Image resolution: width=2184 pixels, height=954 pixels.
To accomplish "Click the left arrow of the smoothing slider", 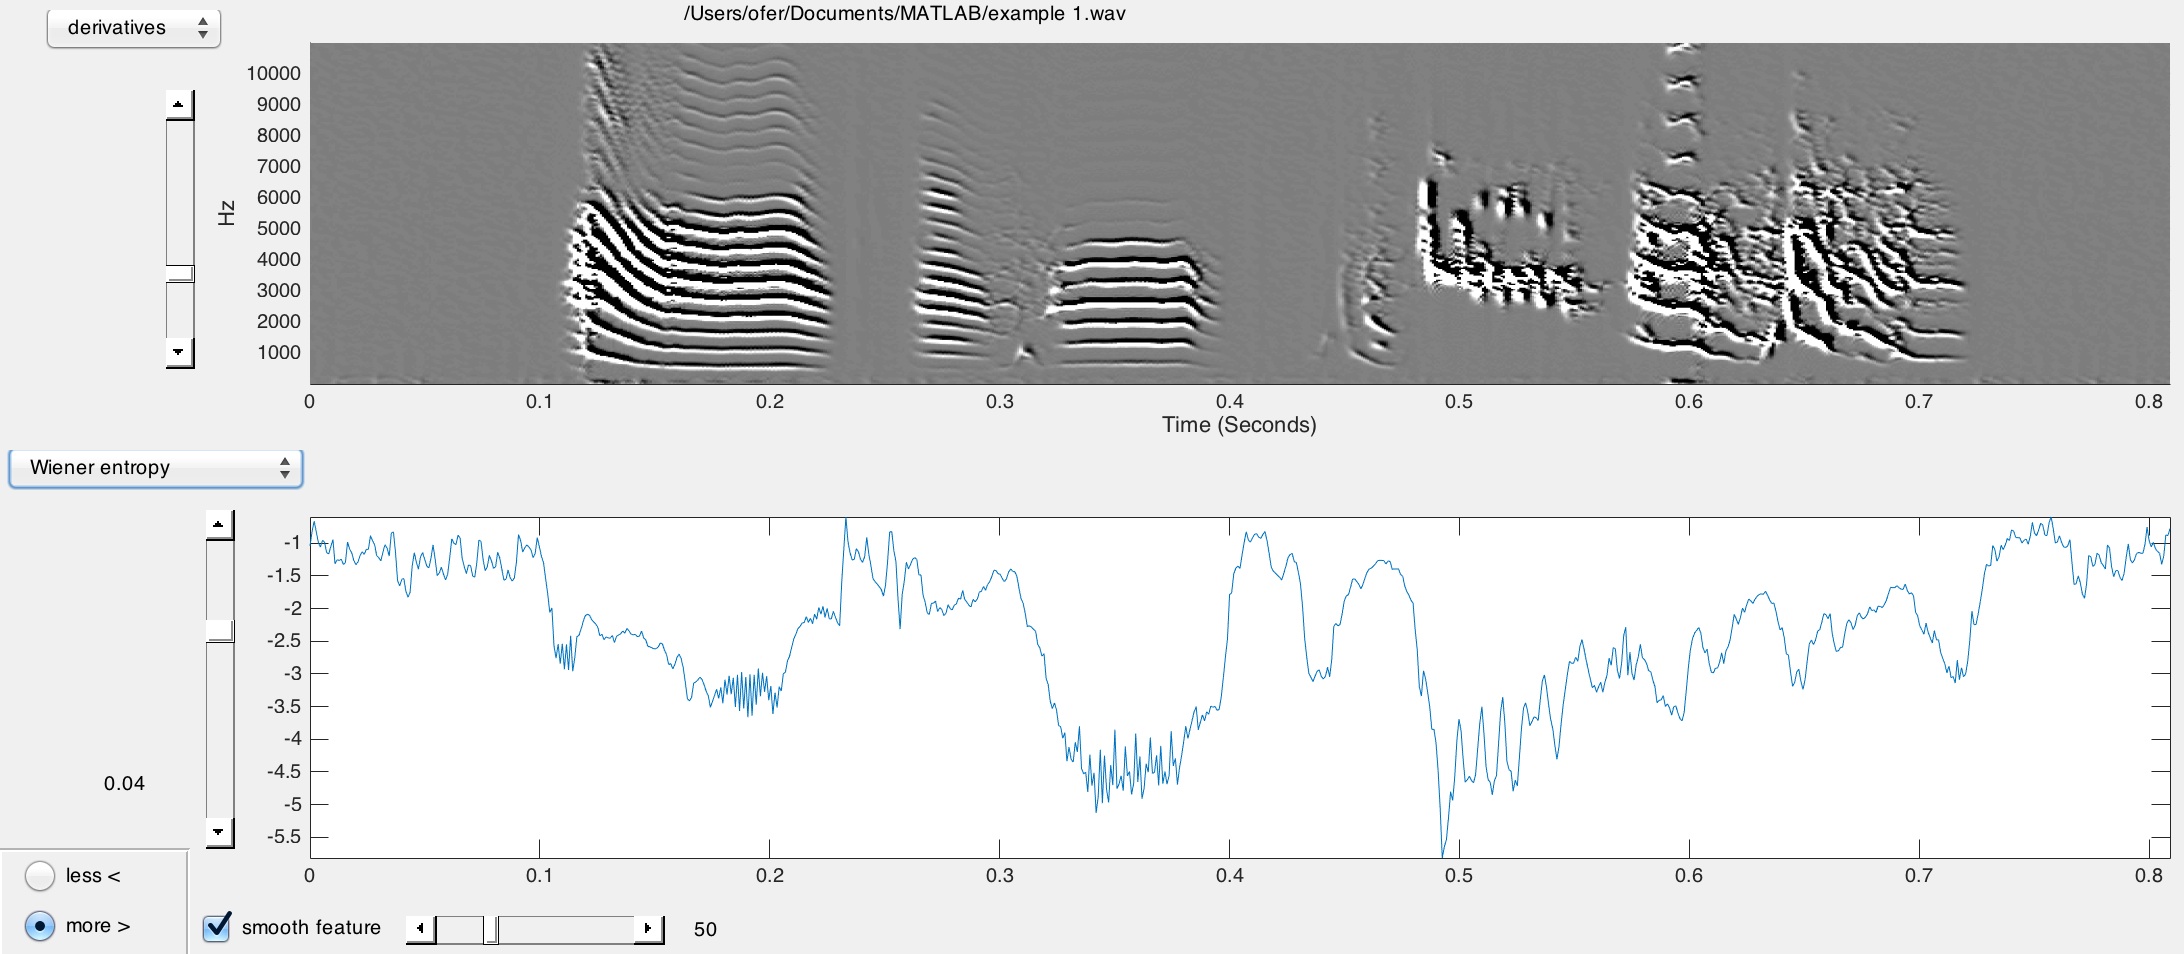I will point(420,929).
